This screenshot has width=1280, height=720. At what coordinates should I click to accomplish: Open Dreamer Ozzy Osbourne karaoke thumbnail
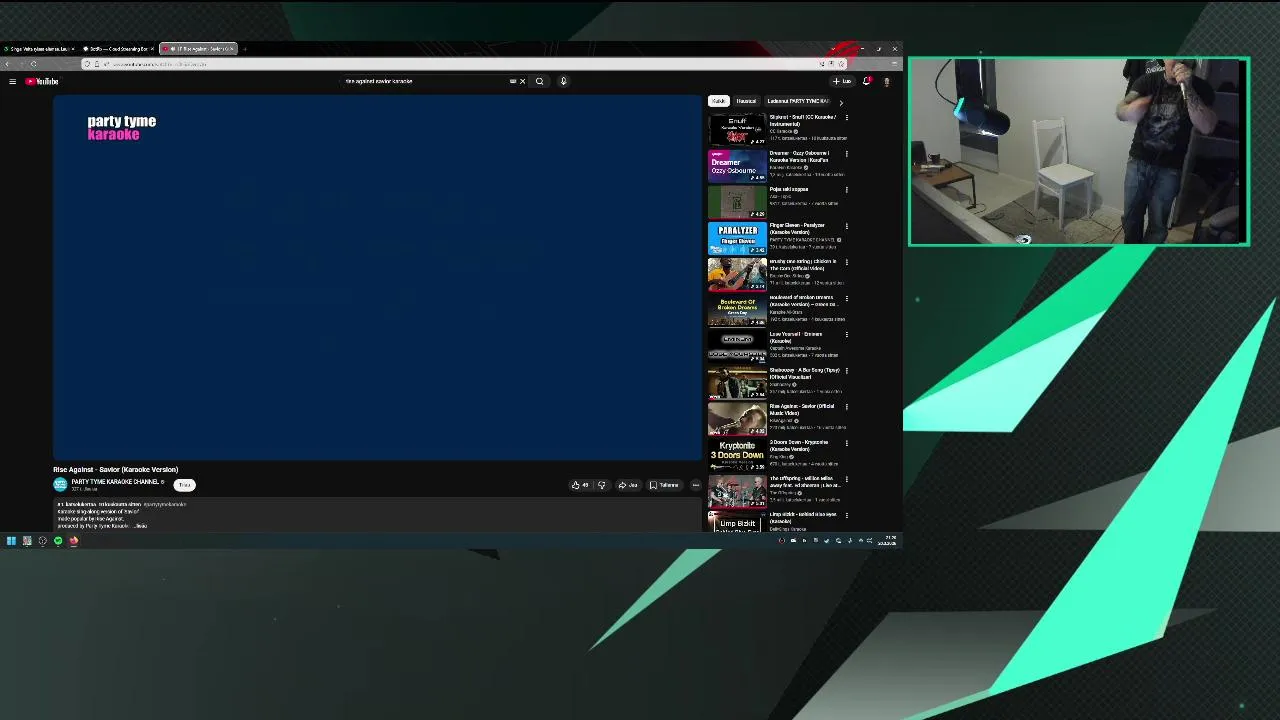[x=737, y=165]
